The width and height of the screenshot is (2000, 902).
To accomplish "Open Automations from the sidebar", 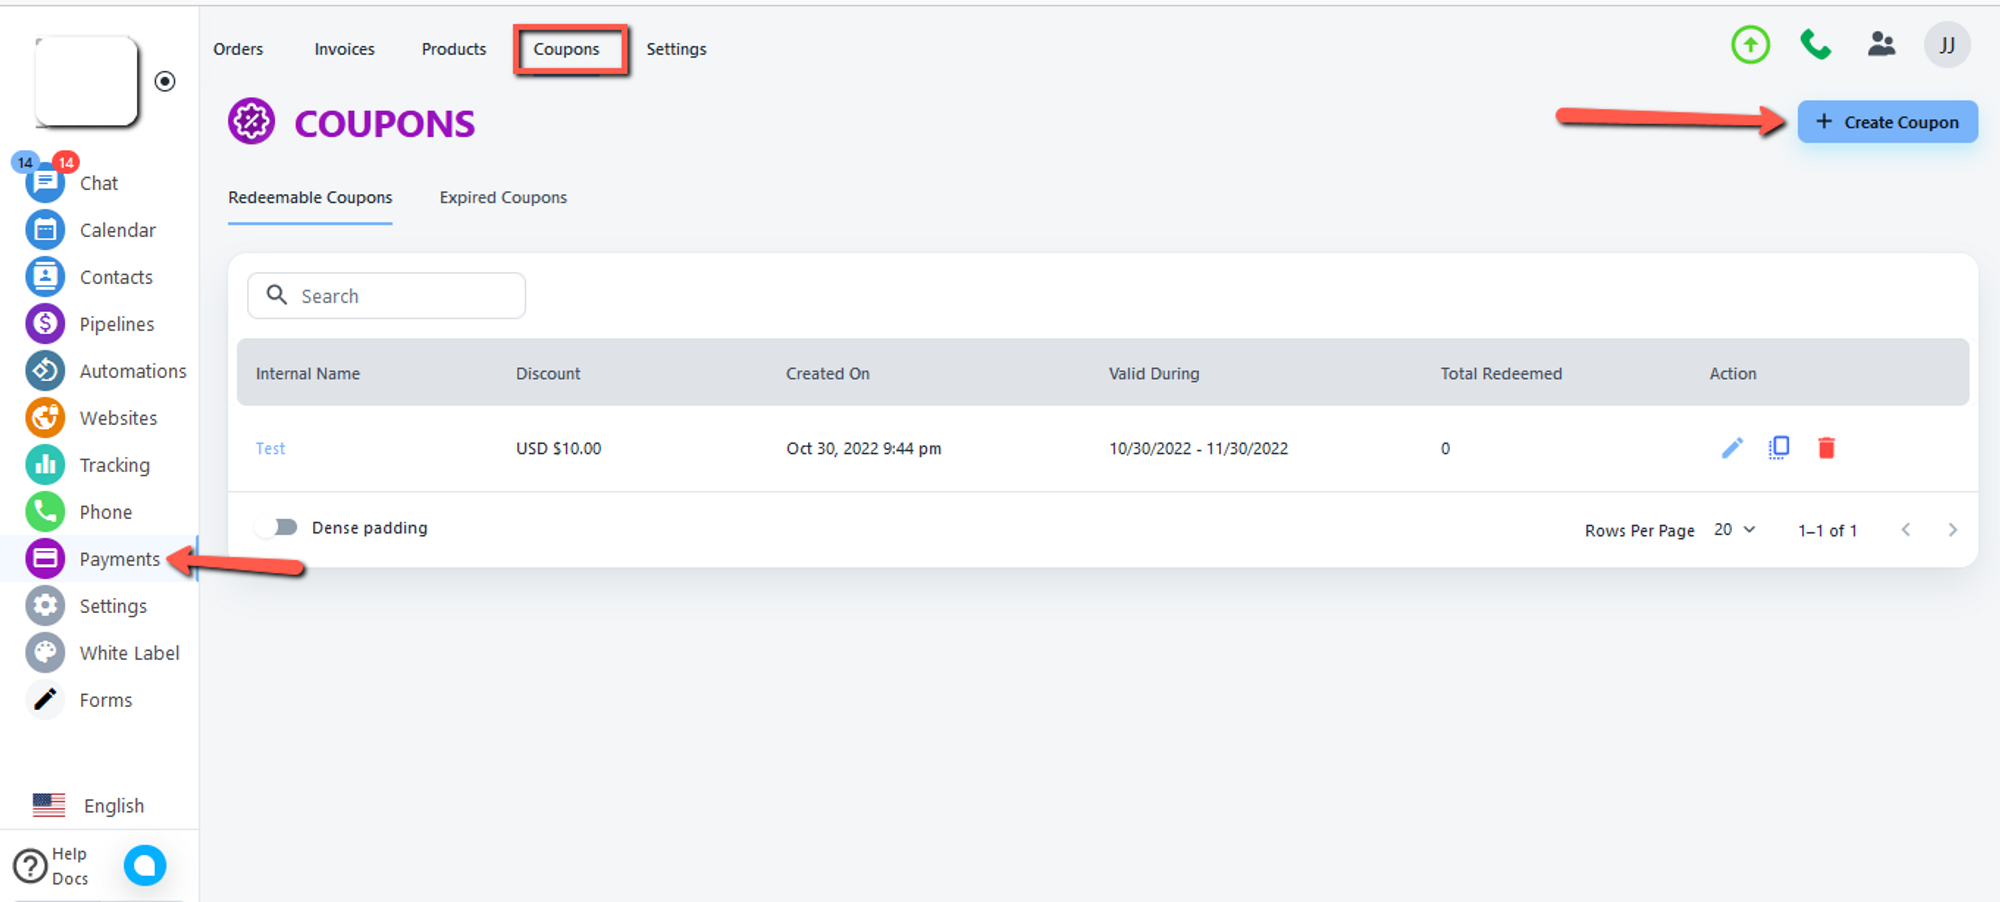I will click(132, 371).
